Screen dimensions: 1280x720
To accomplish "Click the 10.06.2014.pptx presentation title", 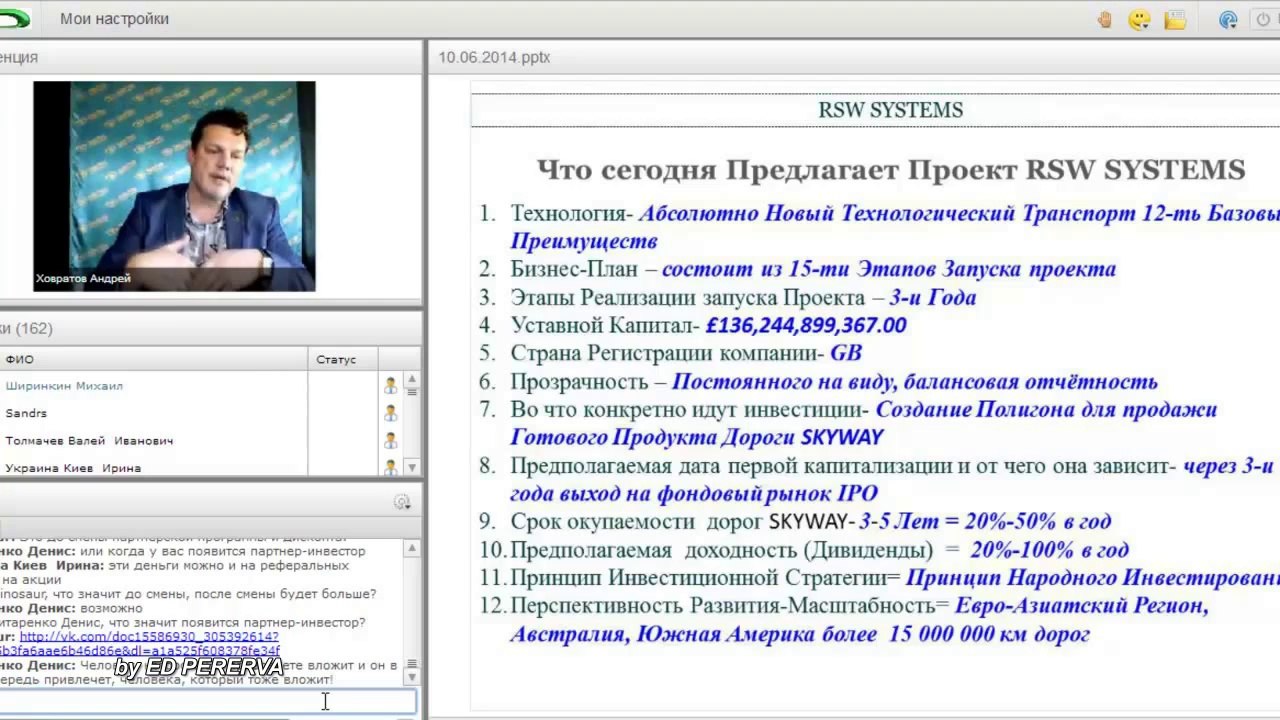I will tap(494, 58).
